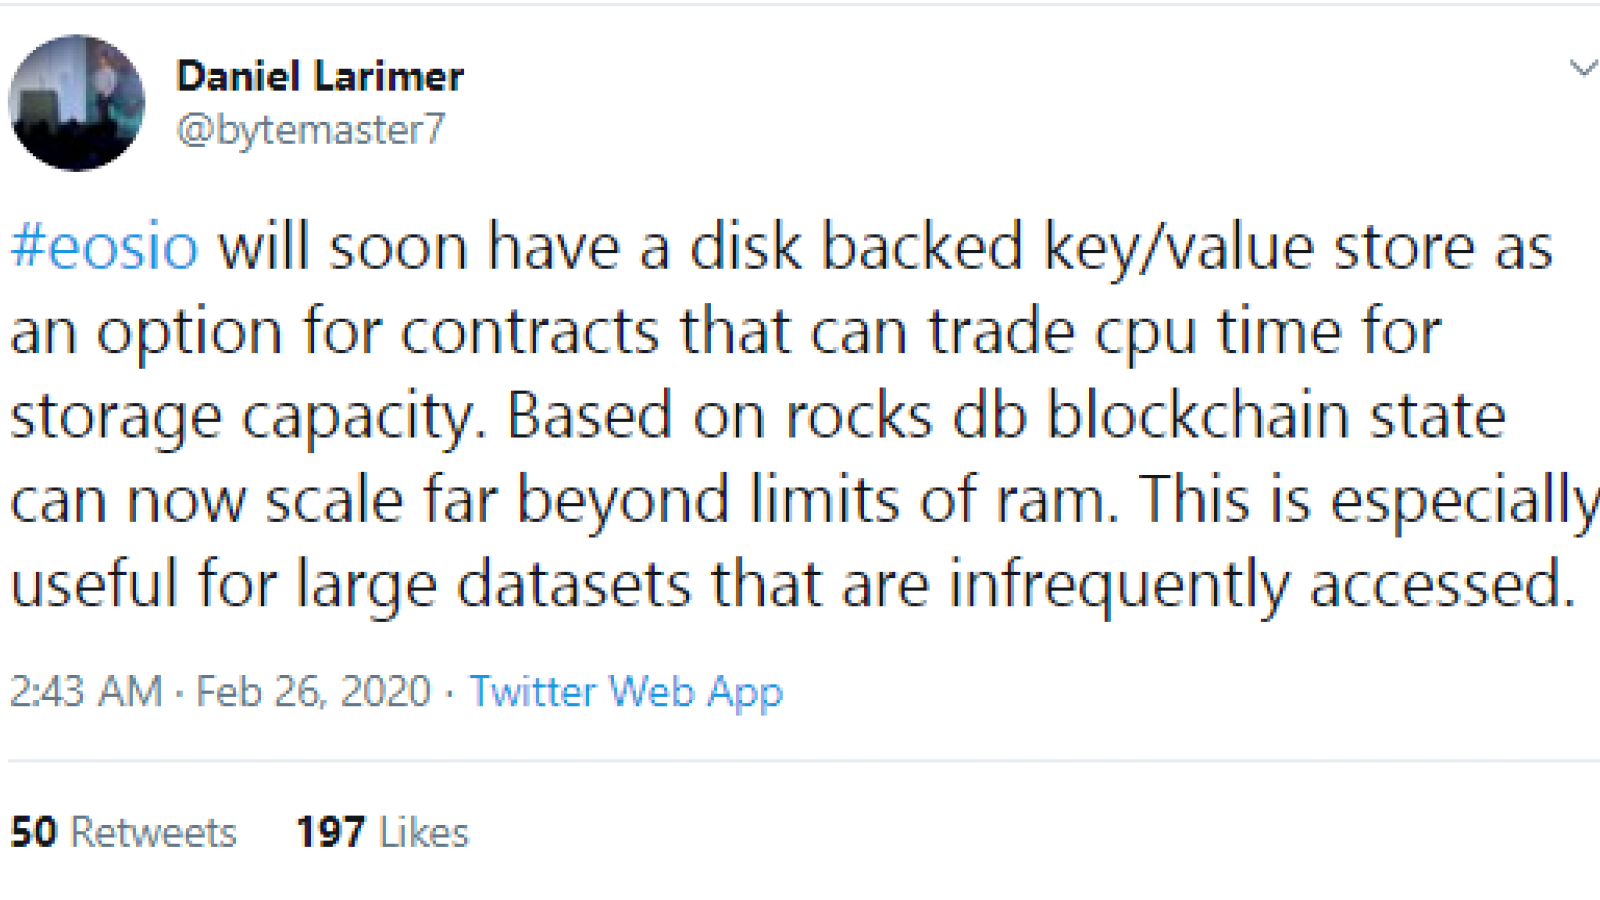Click the word Likes below the tweet
Viewport: 1600px width, 900px height.
[424, 832]
